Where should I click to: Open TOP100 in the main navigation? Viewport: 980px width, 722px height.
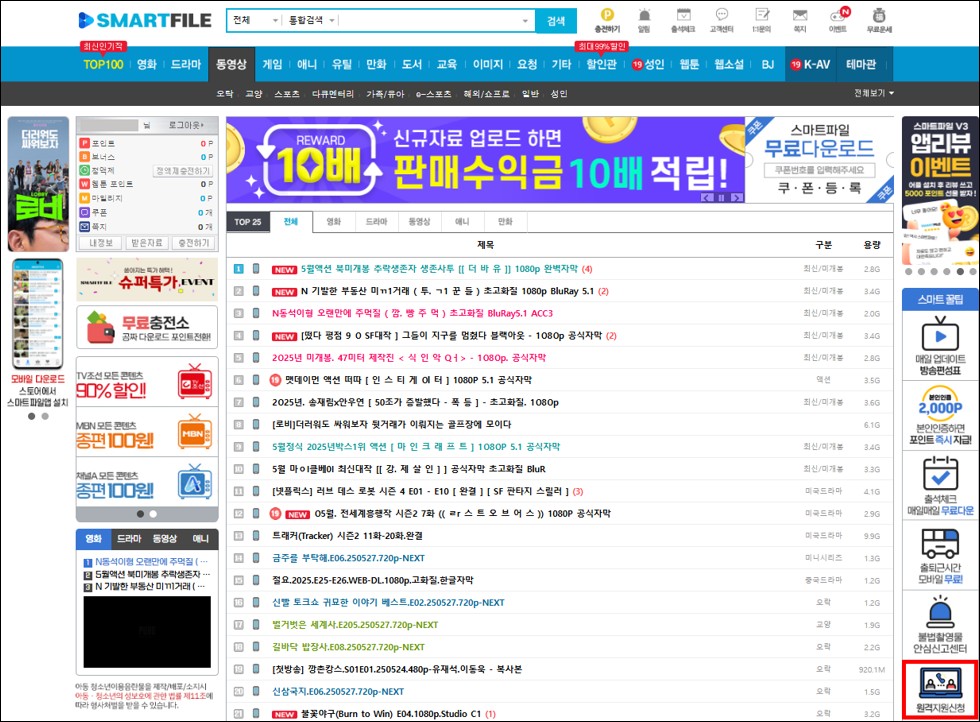103,64
